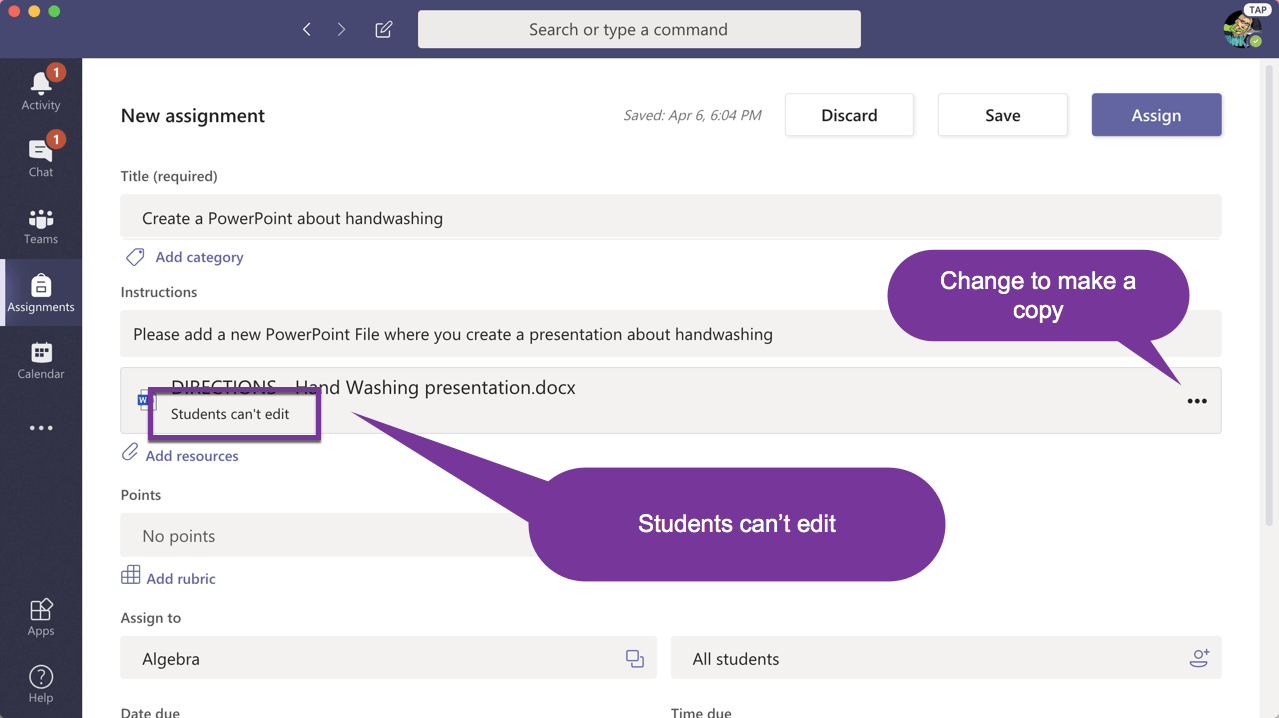1279x718 pixels.
Task: Open the user profile avatar menu
Action: point(1241,29)
